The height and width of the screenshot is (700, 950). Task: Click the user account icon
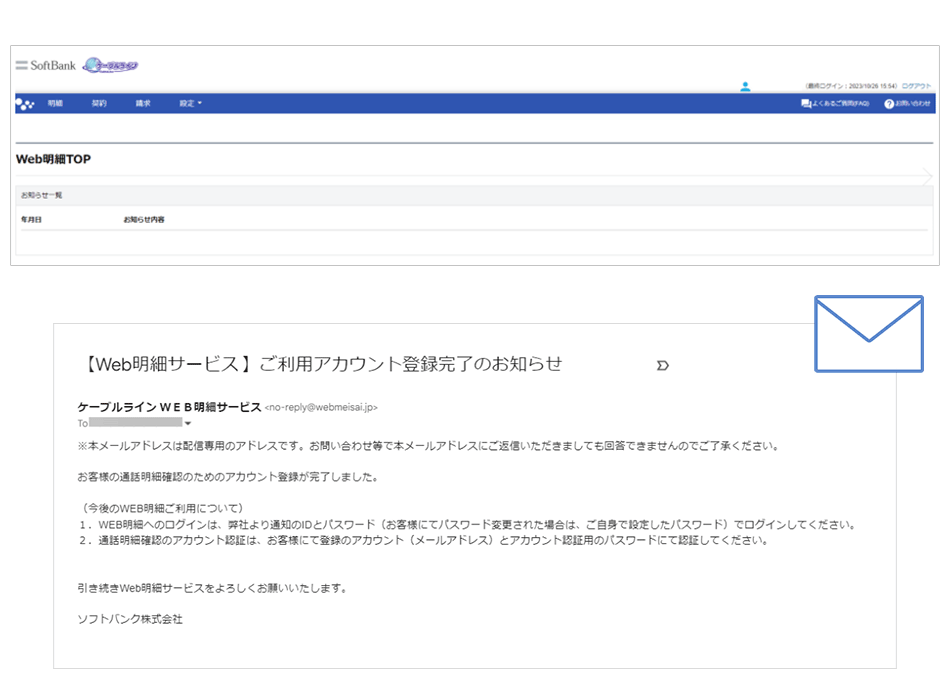[x=745, y=87]
